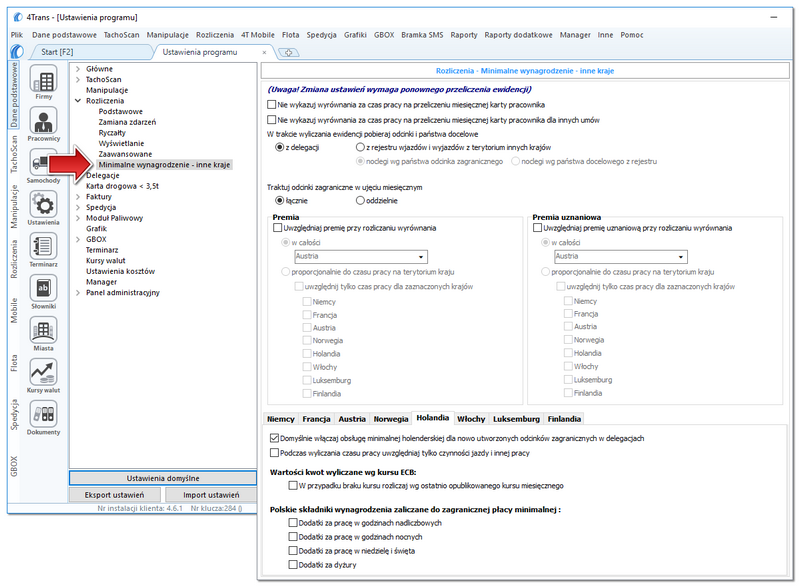
Task: Expand the Spedycja tree node
Action: point(78,208)
